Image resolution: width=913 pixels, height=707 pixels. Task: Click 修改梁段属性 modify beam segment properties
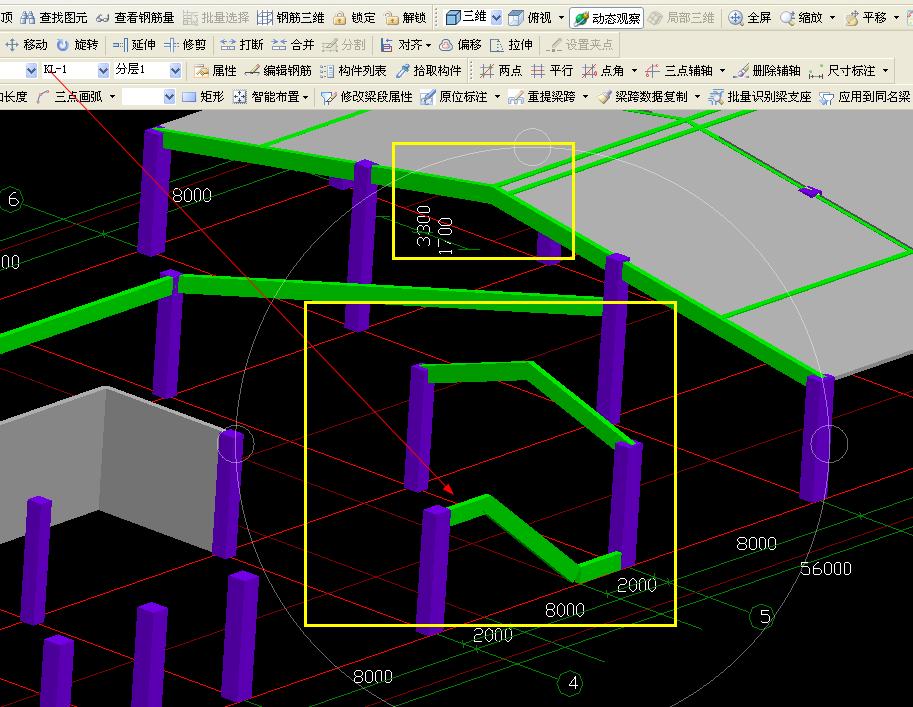pos(367,97)
